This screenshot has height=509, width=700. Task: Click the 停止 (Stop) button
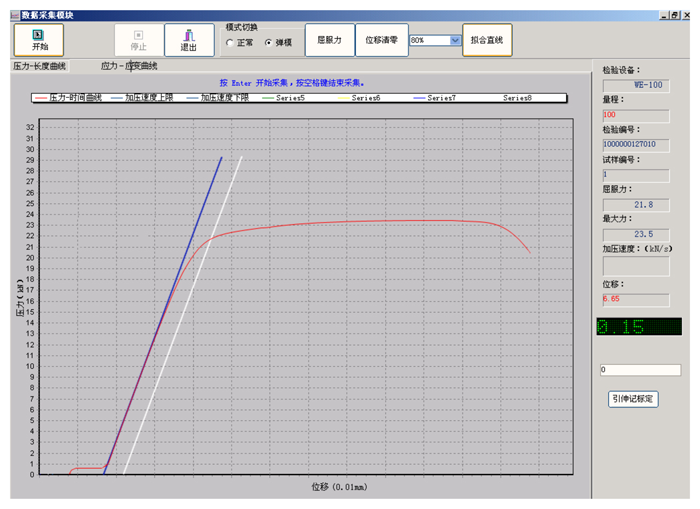click(138, 40)
